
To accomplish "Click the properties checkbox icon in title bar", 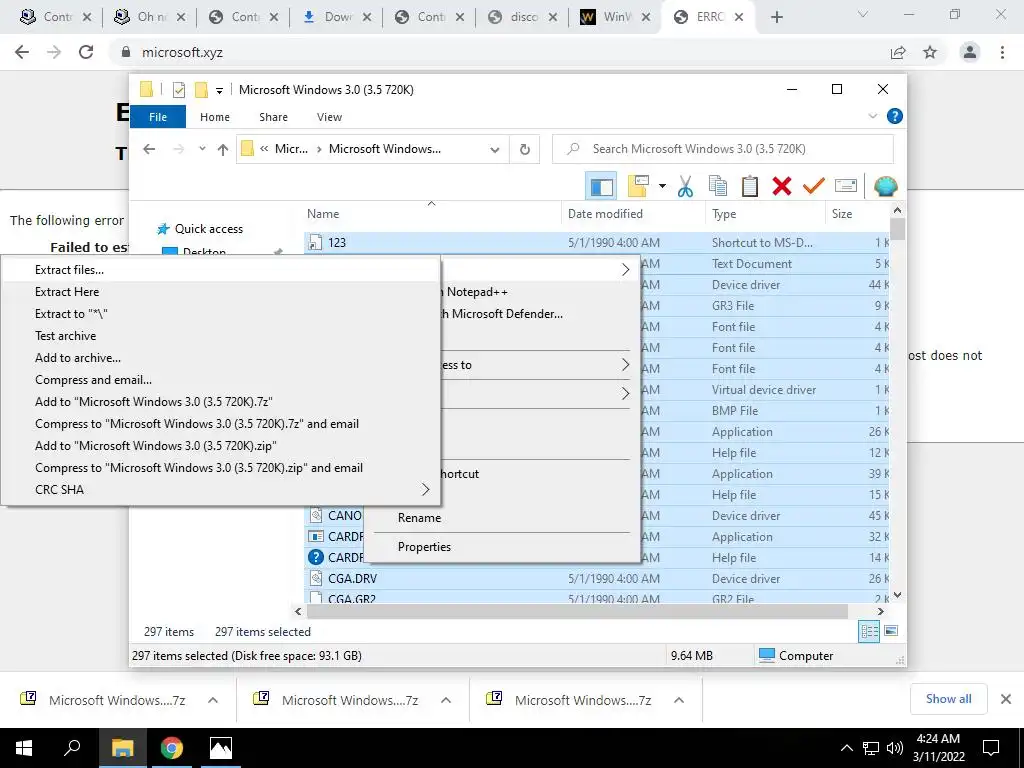I will pyautogui.click(x=179, y=90).
